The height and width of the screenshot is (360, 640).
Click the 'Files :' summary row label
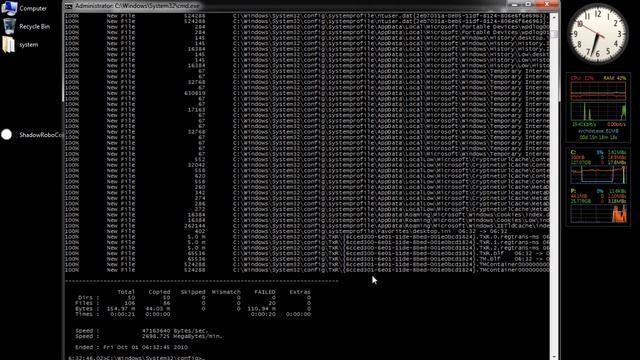[x=87, y=303]
